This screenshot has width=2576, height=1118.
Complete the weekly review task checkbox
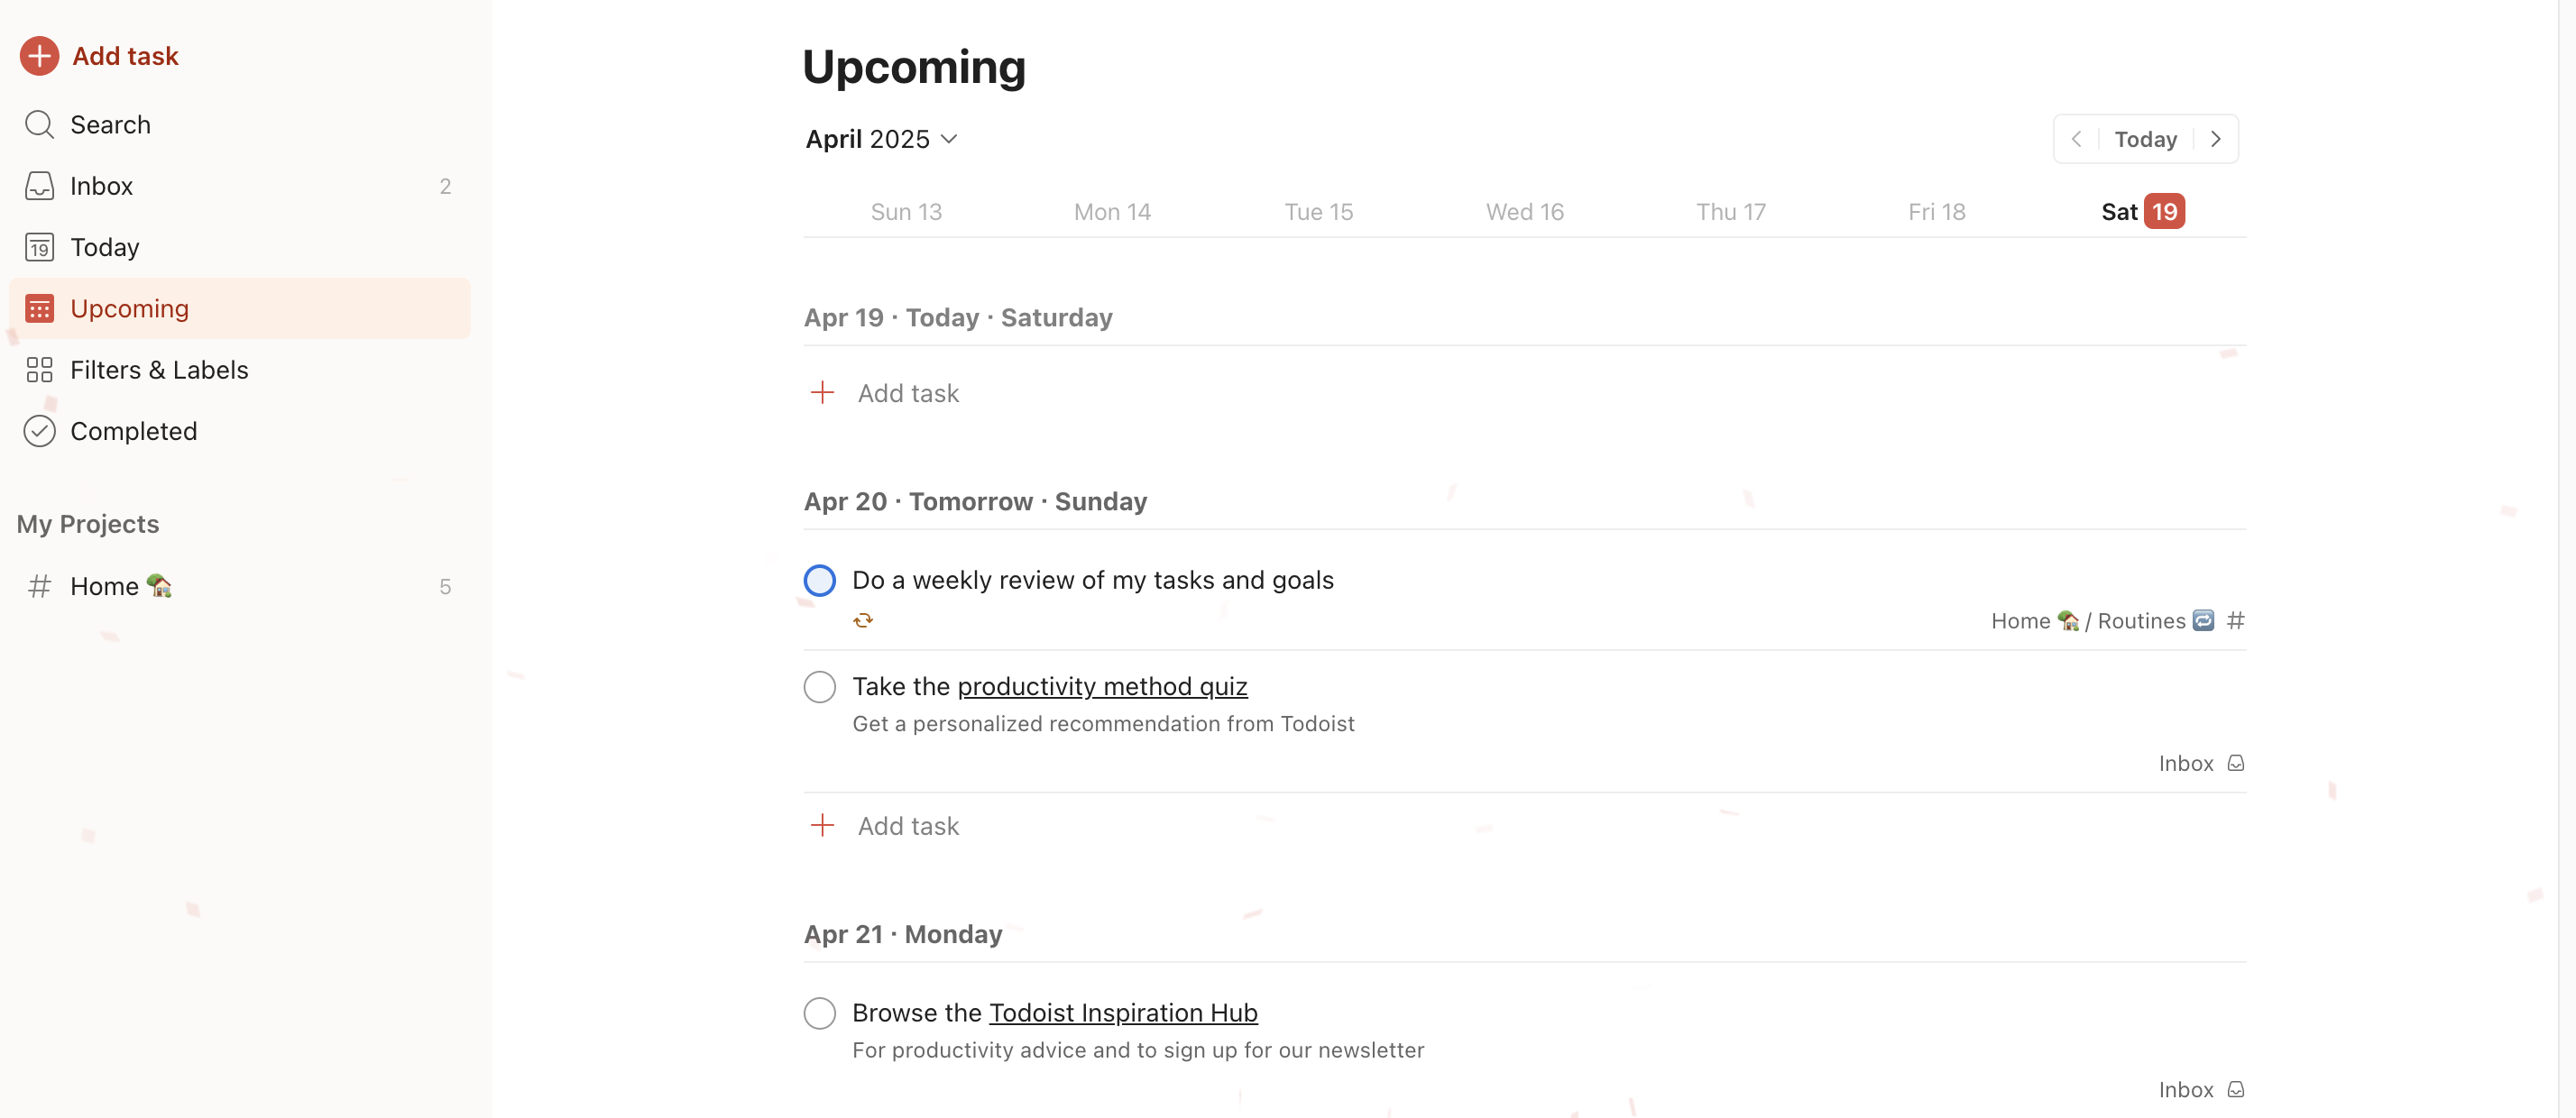pos(820,581)
